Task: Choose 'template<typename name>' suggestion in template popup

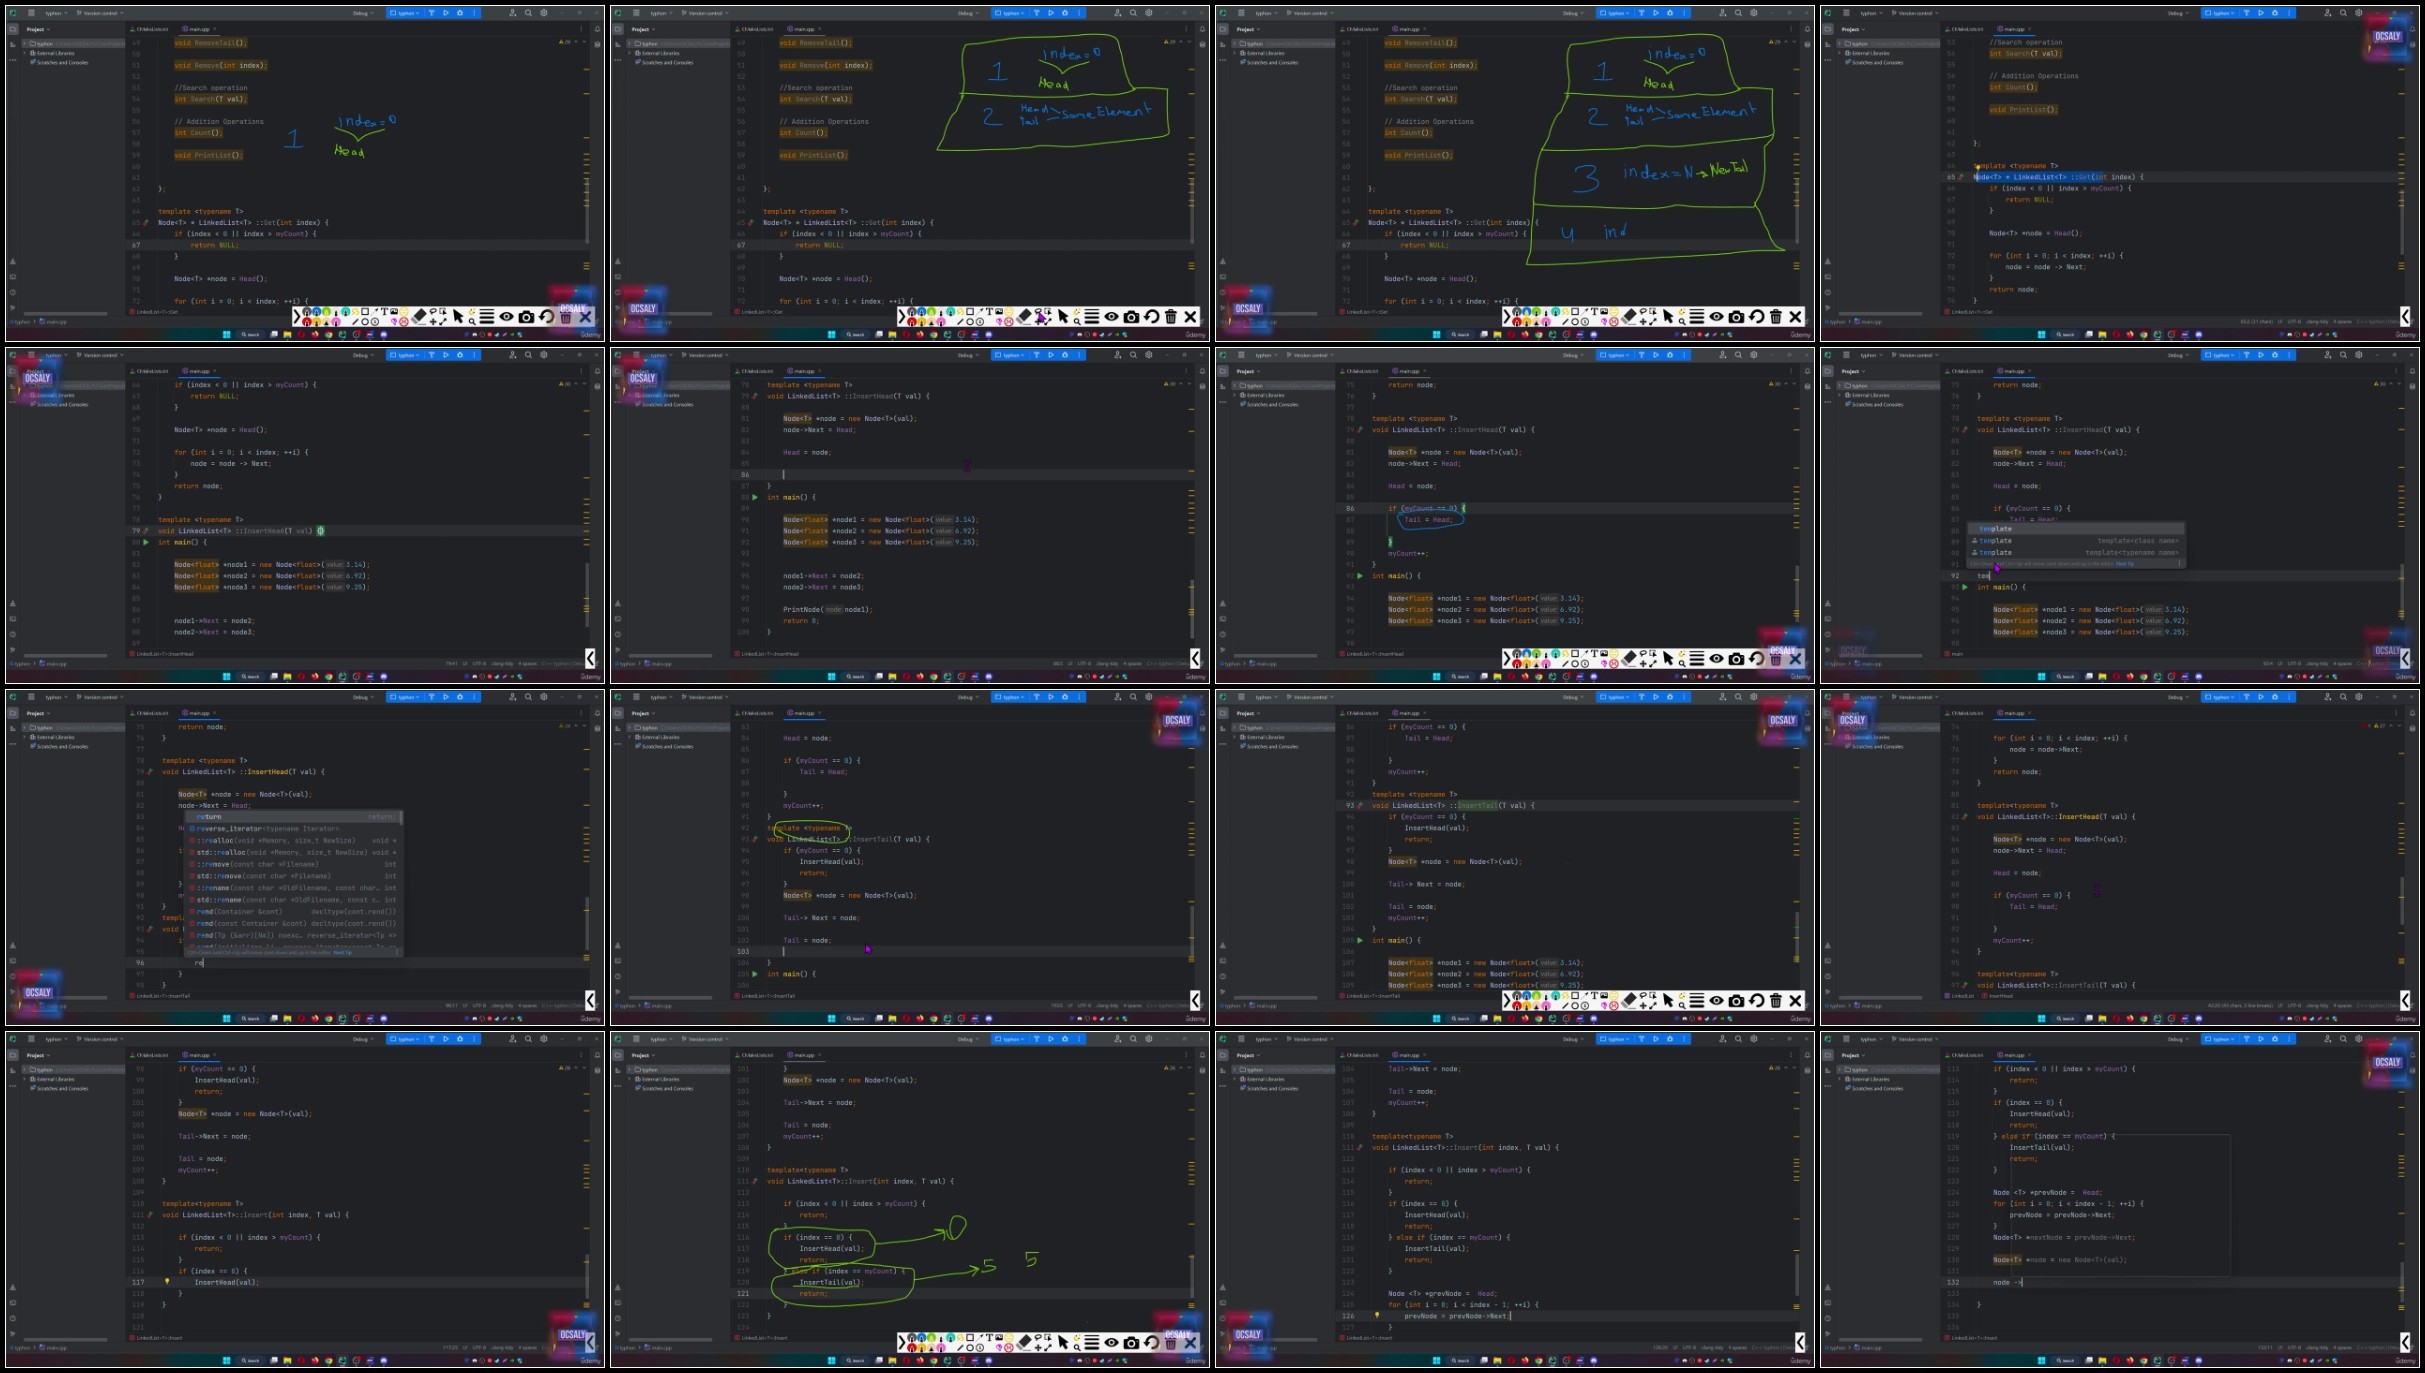Action: pos(2076,552)
